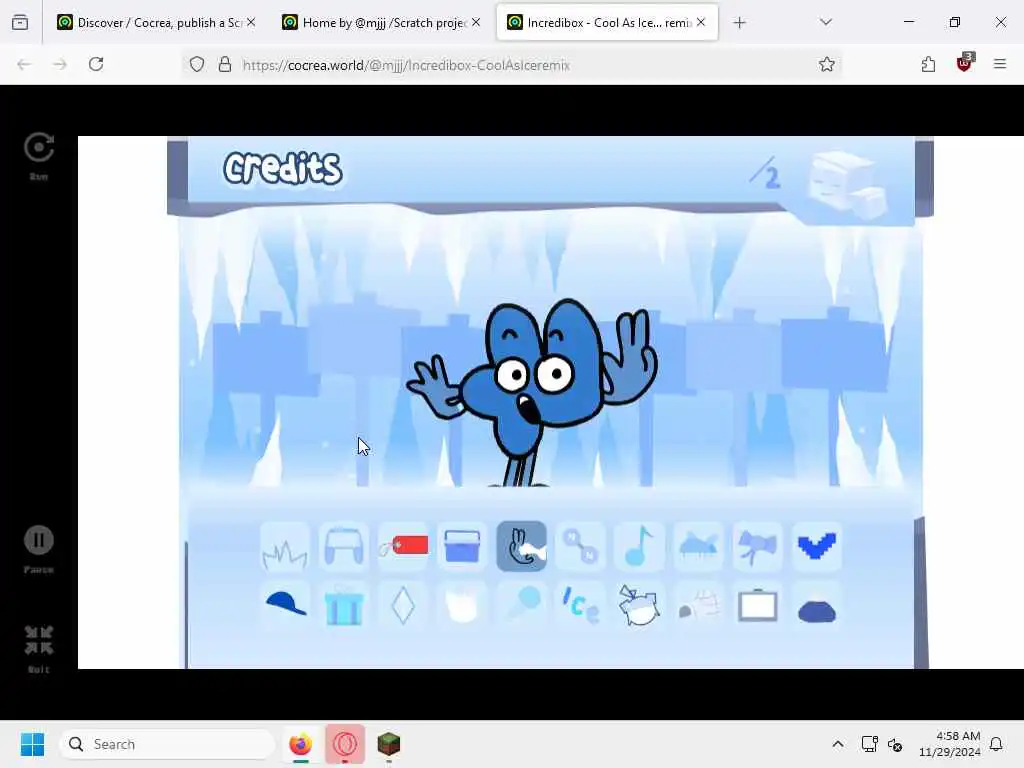Select the dripping cloud icon
1024x768 pixels.
coord(698,547)
